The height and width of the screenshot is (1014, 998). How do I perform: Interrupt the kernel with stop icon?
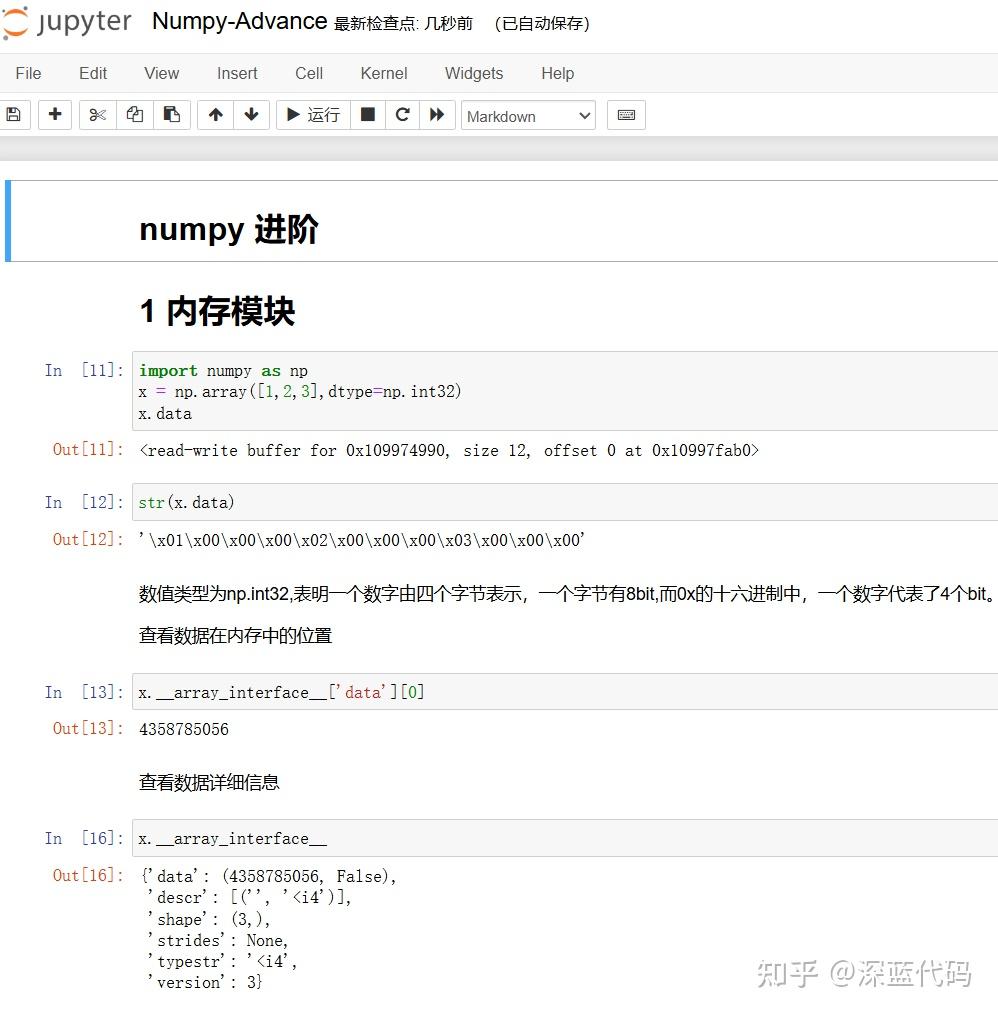(x=367, y=114)
